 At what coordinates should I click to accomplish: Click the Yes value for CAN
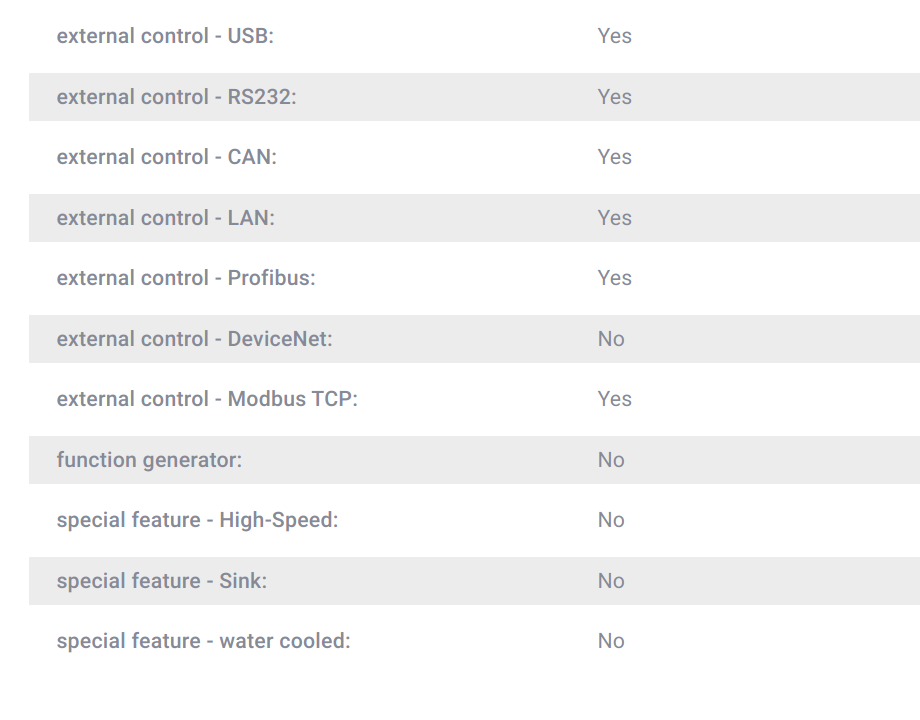[x=614, y=157]
